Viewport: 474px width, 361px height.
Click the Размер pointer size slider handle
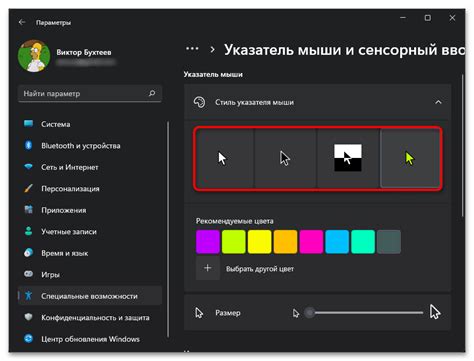coord(310,313)
